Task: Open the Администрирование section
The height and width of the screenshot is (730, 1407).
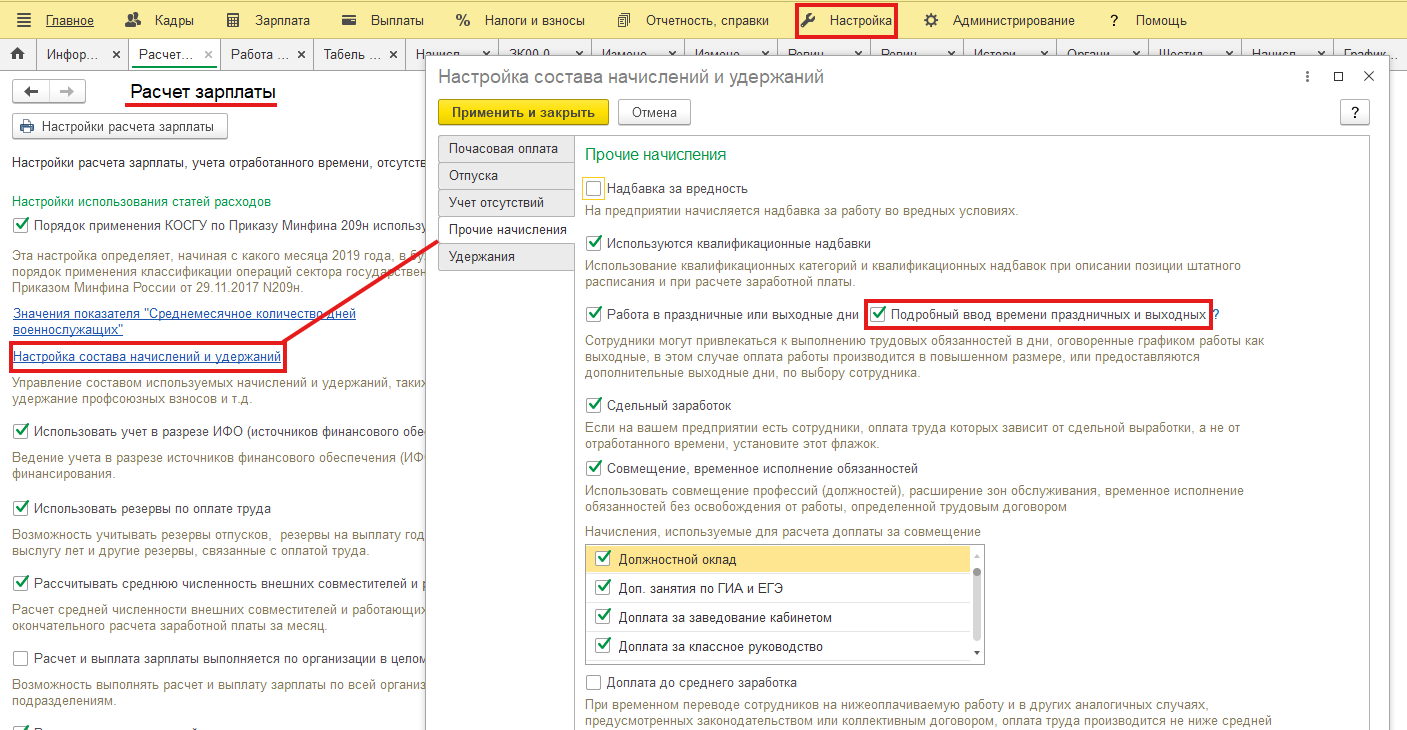Action: [999, 20]
